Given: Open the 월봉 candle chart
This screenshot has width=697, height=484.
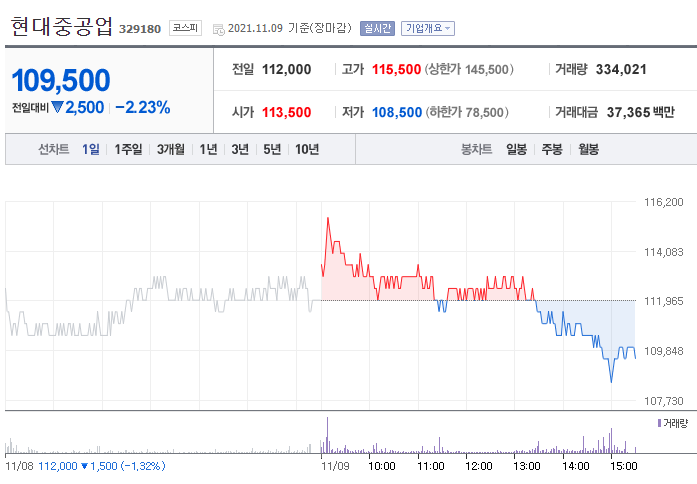Looking at the screenshot, I should [x=588, y=149].
